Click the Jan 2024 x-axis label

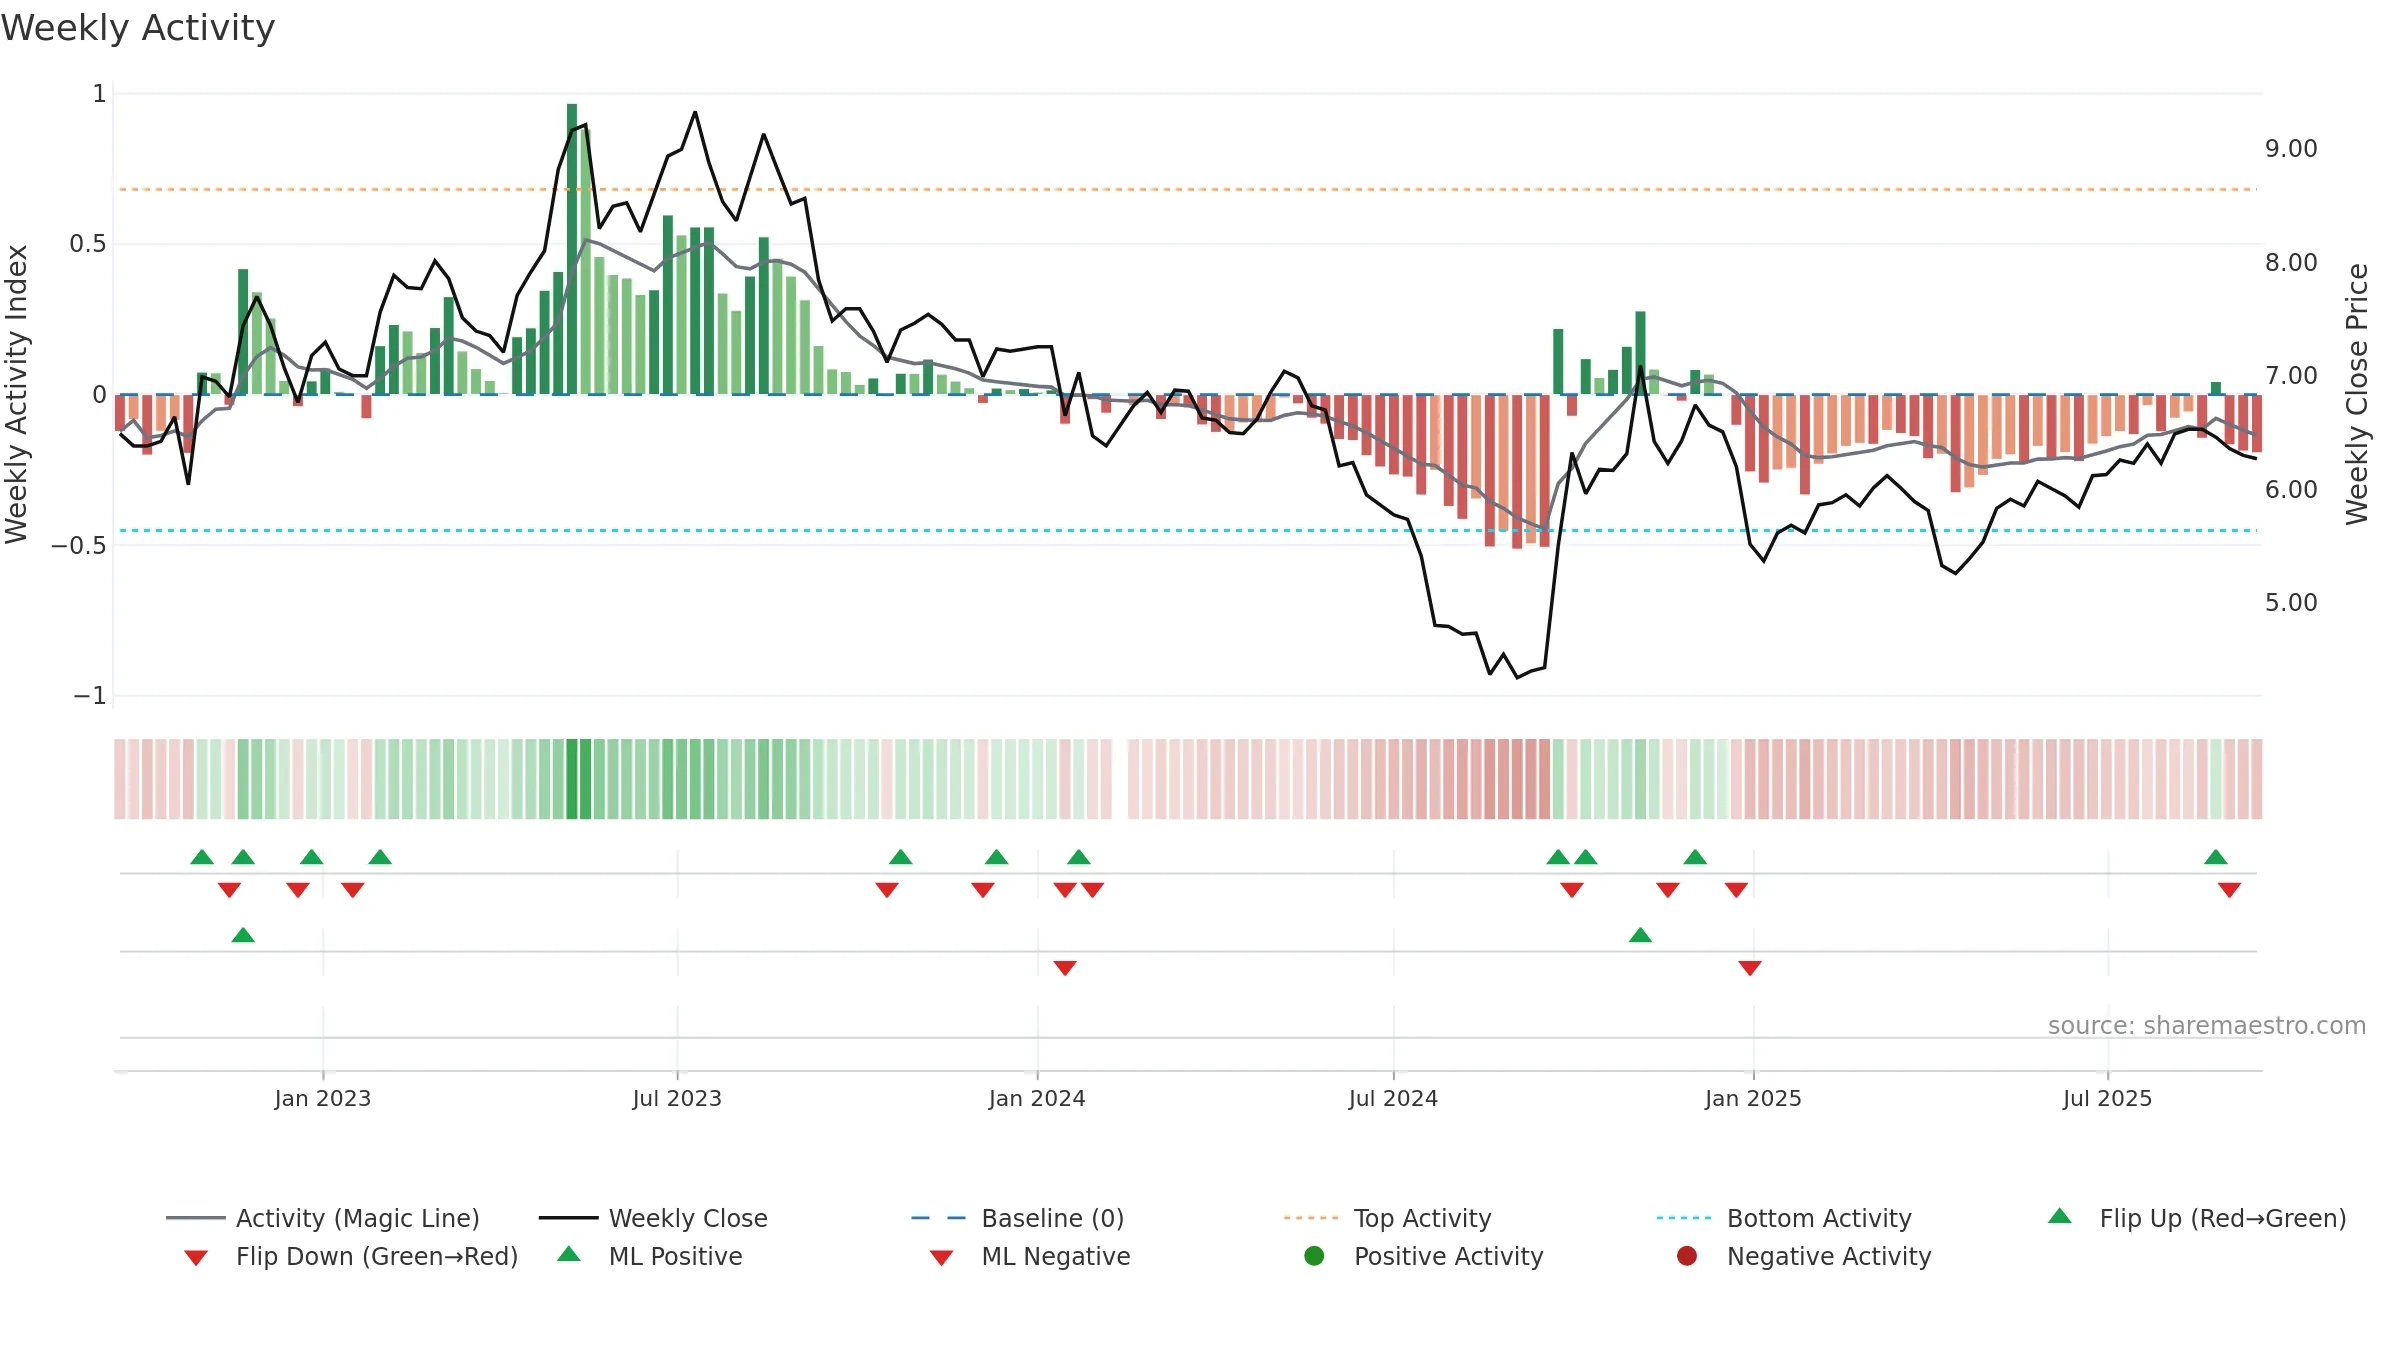[1037, 1098]
